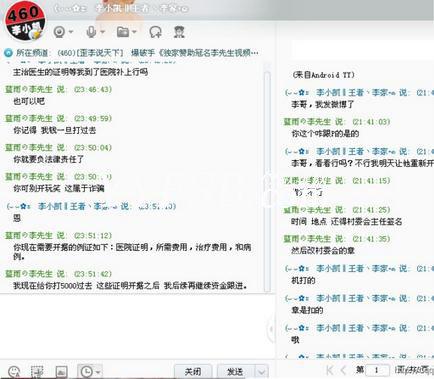Select message 你记得 我钱一旦打过去
The height and width of the screenshot is (379, 434).
pos(55,130)
